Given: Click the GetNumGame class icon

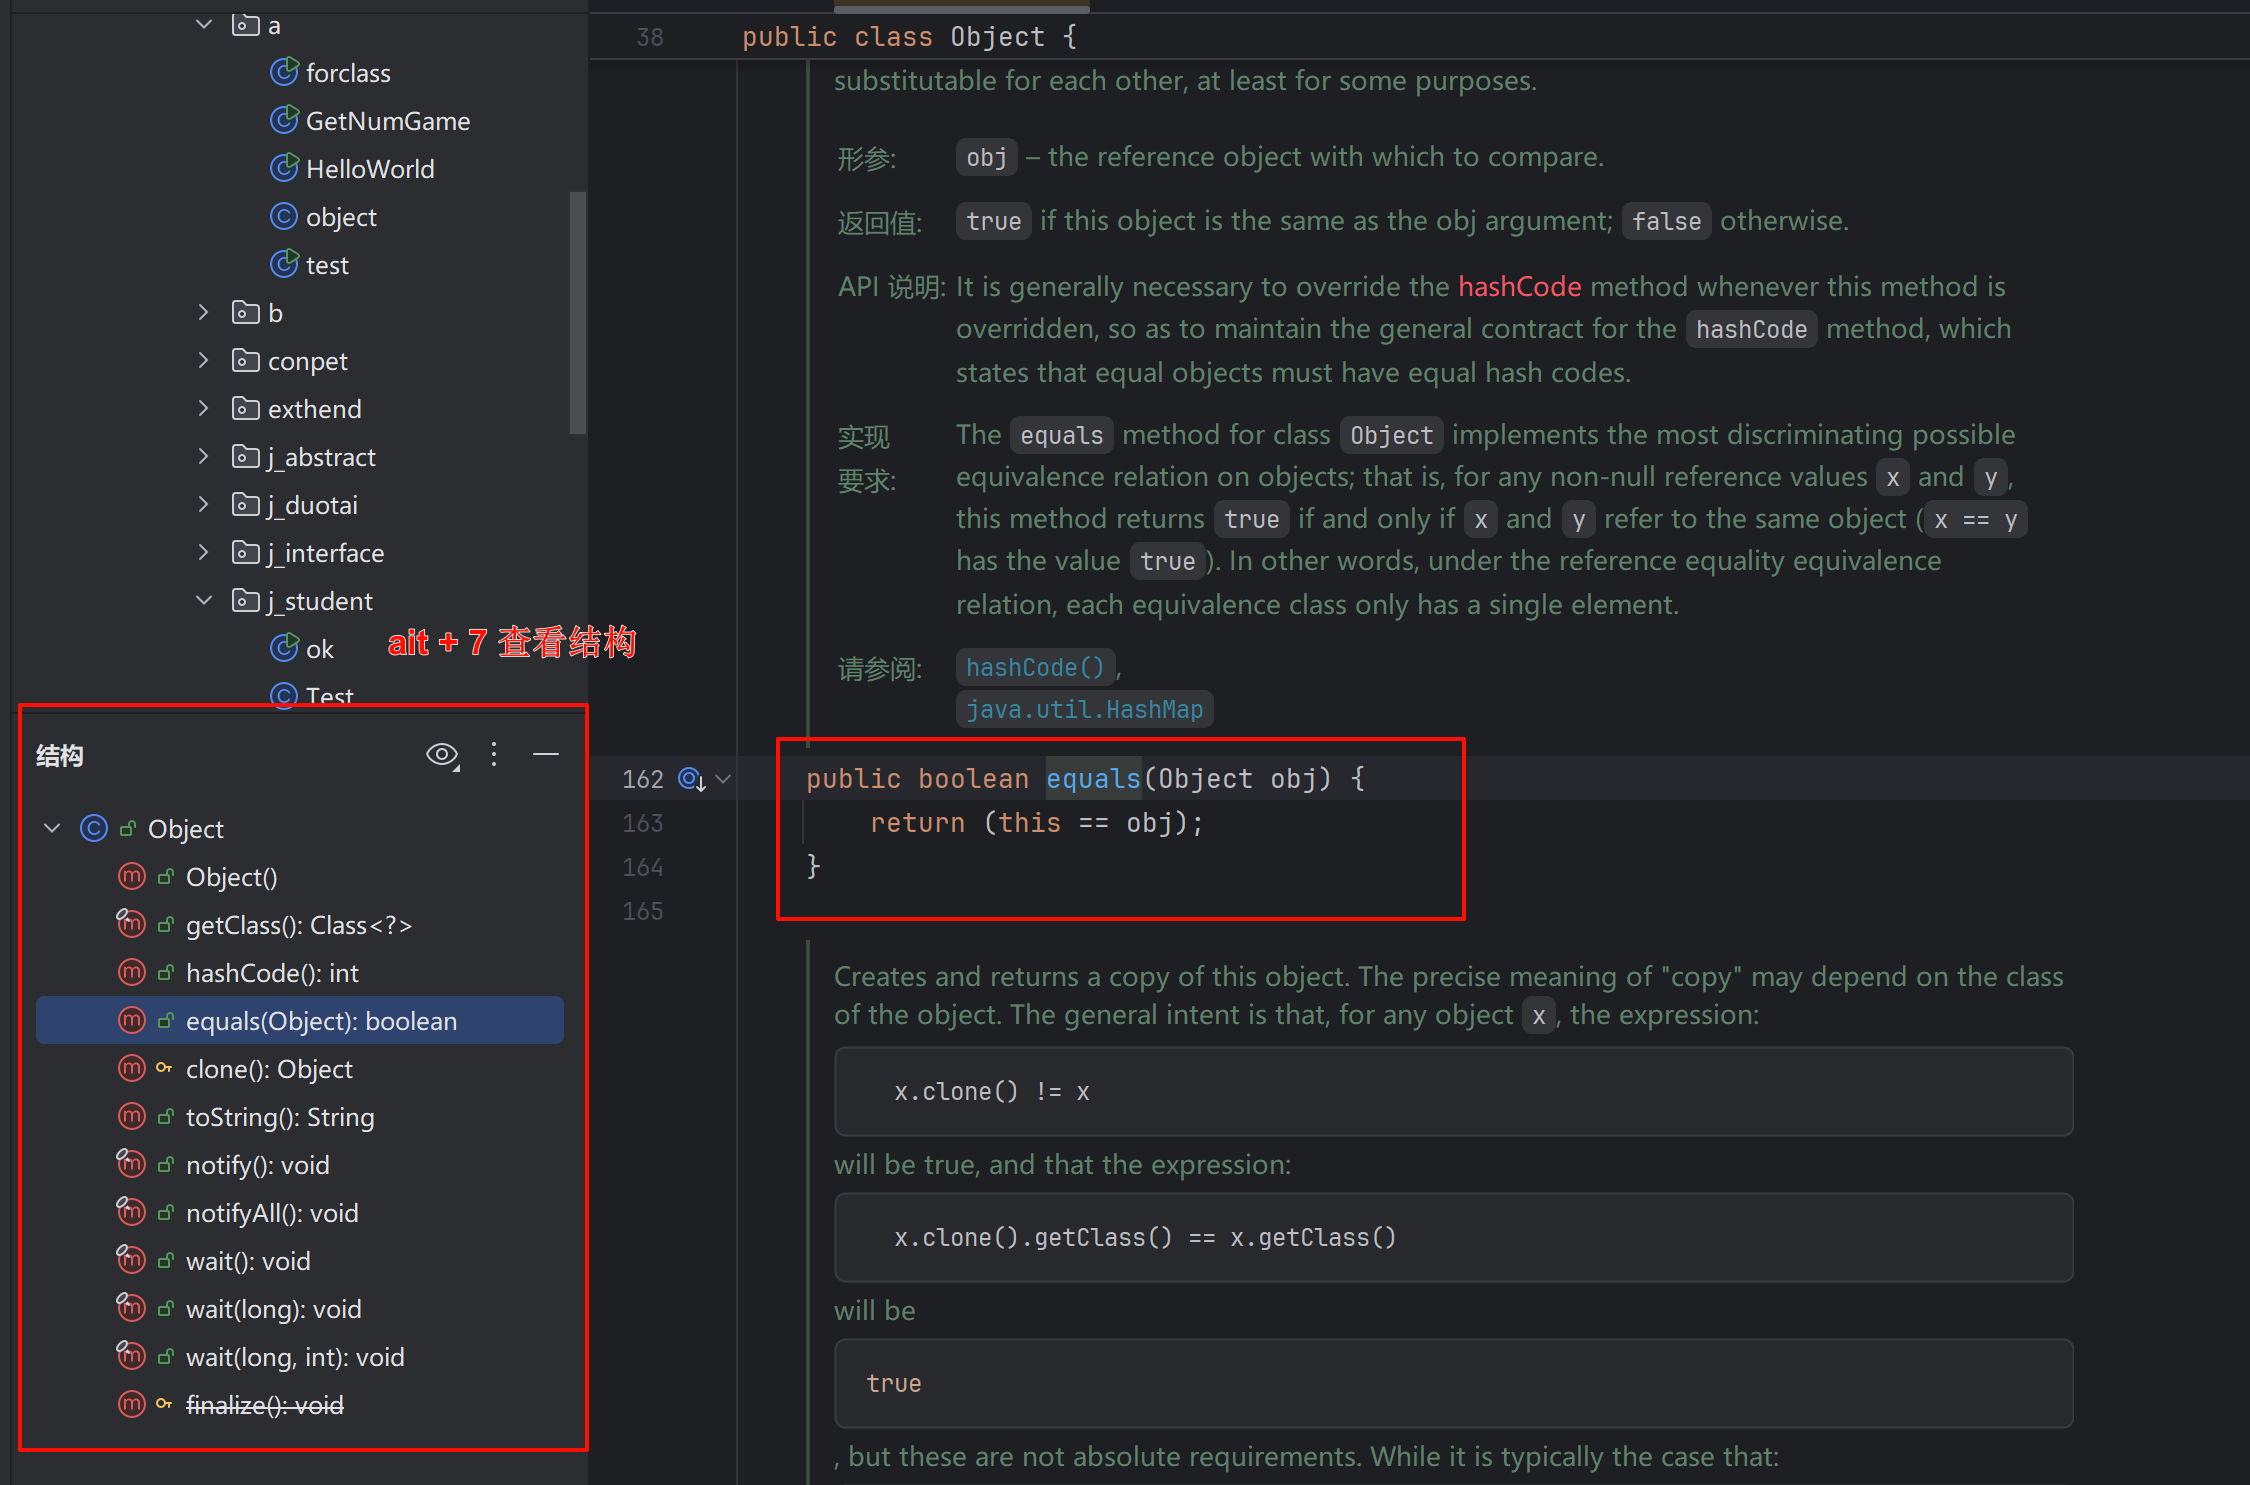Looking at the screenshot, I should [x=284, y=121].
